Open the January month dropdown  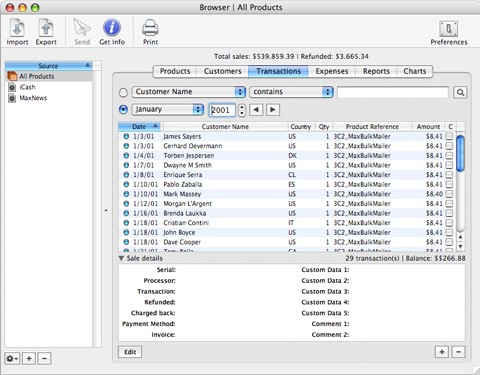[168, 110]
